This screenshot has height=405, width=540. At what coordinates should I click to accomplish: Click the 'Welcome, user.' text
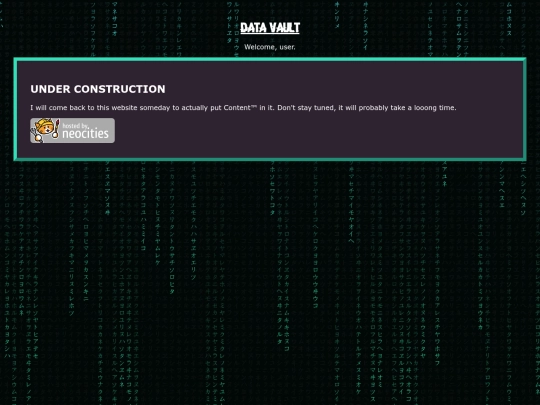click(270, 47)
